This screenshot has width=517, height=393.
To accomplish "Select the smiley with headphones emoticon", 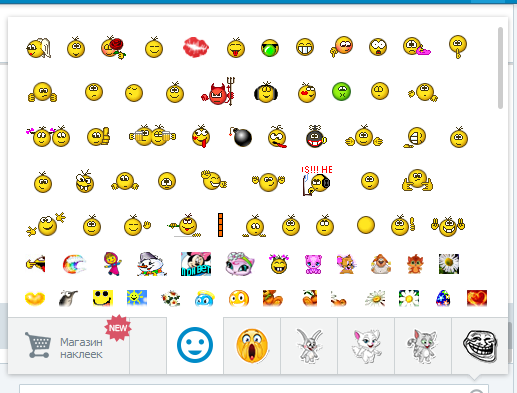I will (x=266, y=92).
